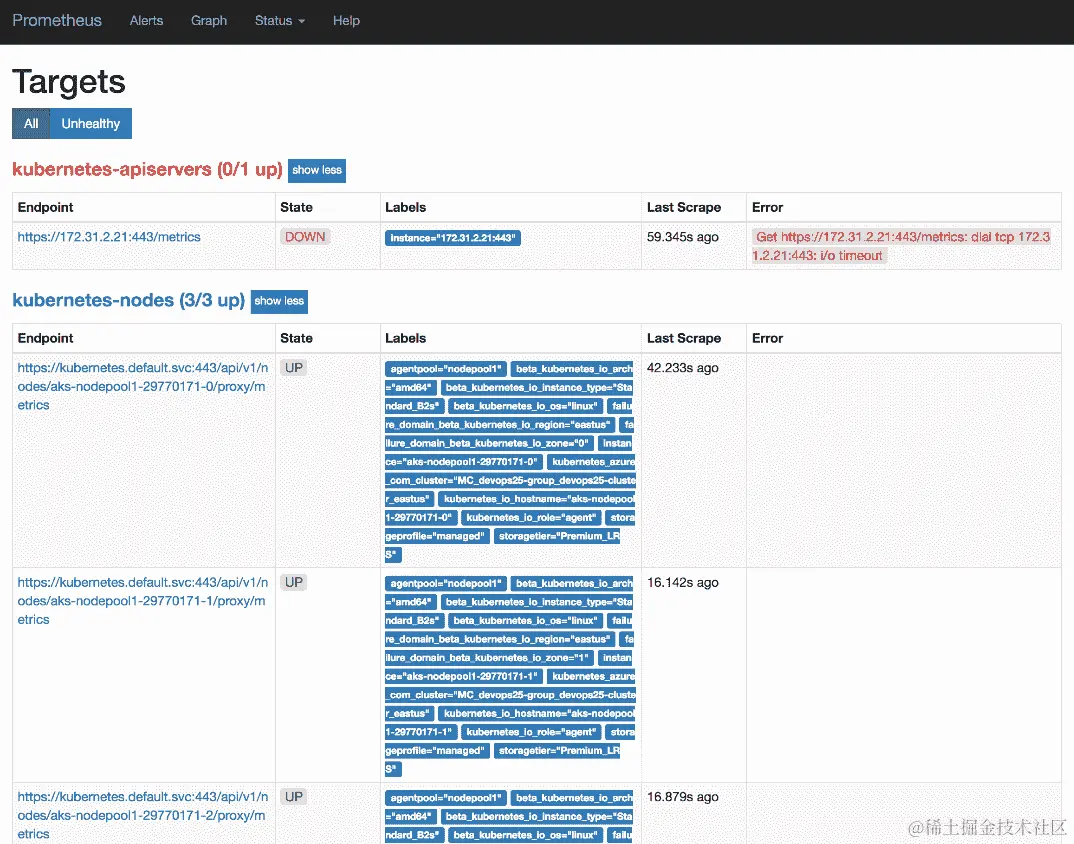Click the i/o timeout error message

(x=901, y=246)
